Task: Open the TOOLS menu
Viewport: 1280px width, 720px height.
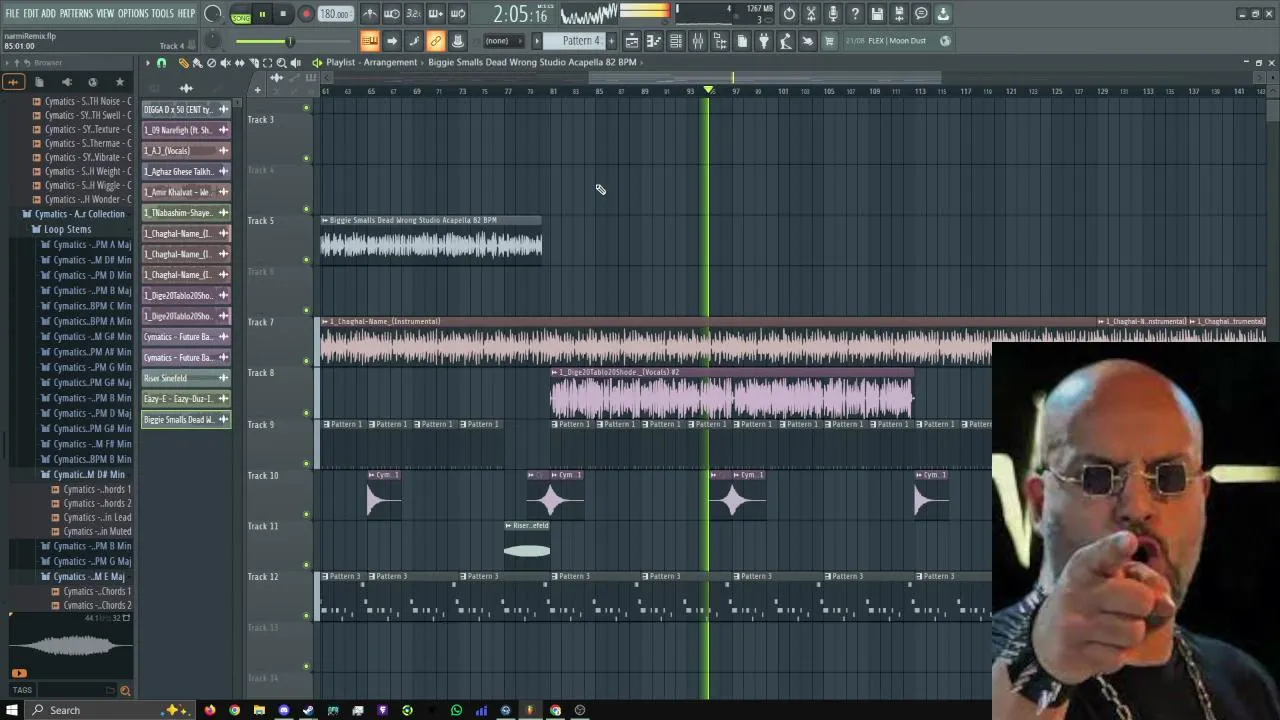Action: coord(163,13)
